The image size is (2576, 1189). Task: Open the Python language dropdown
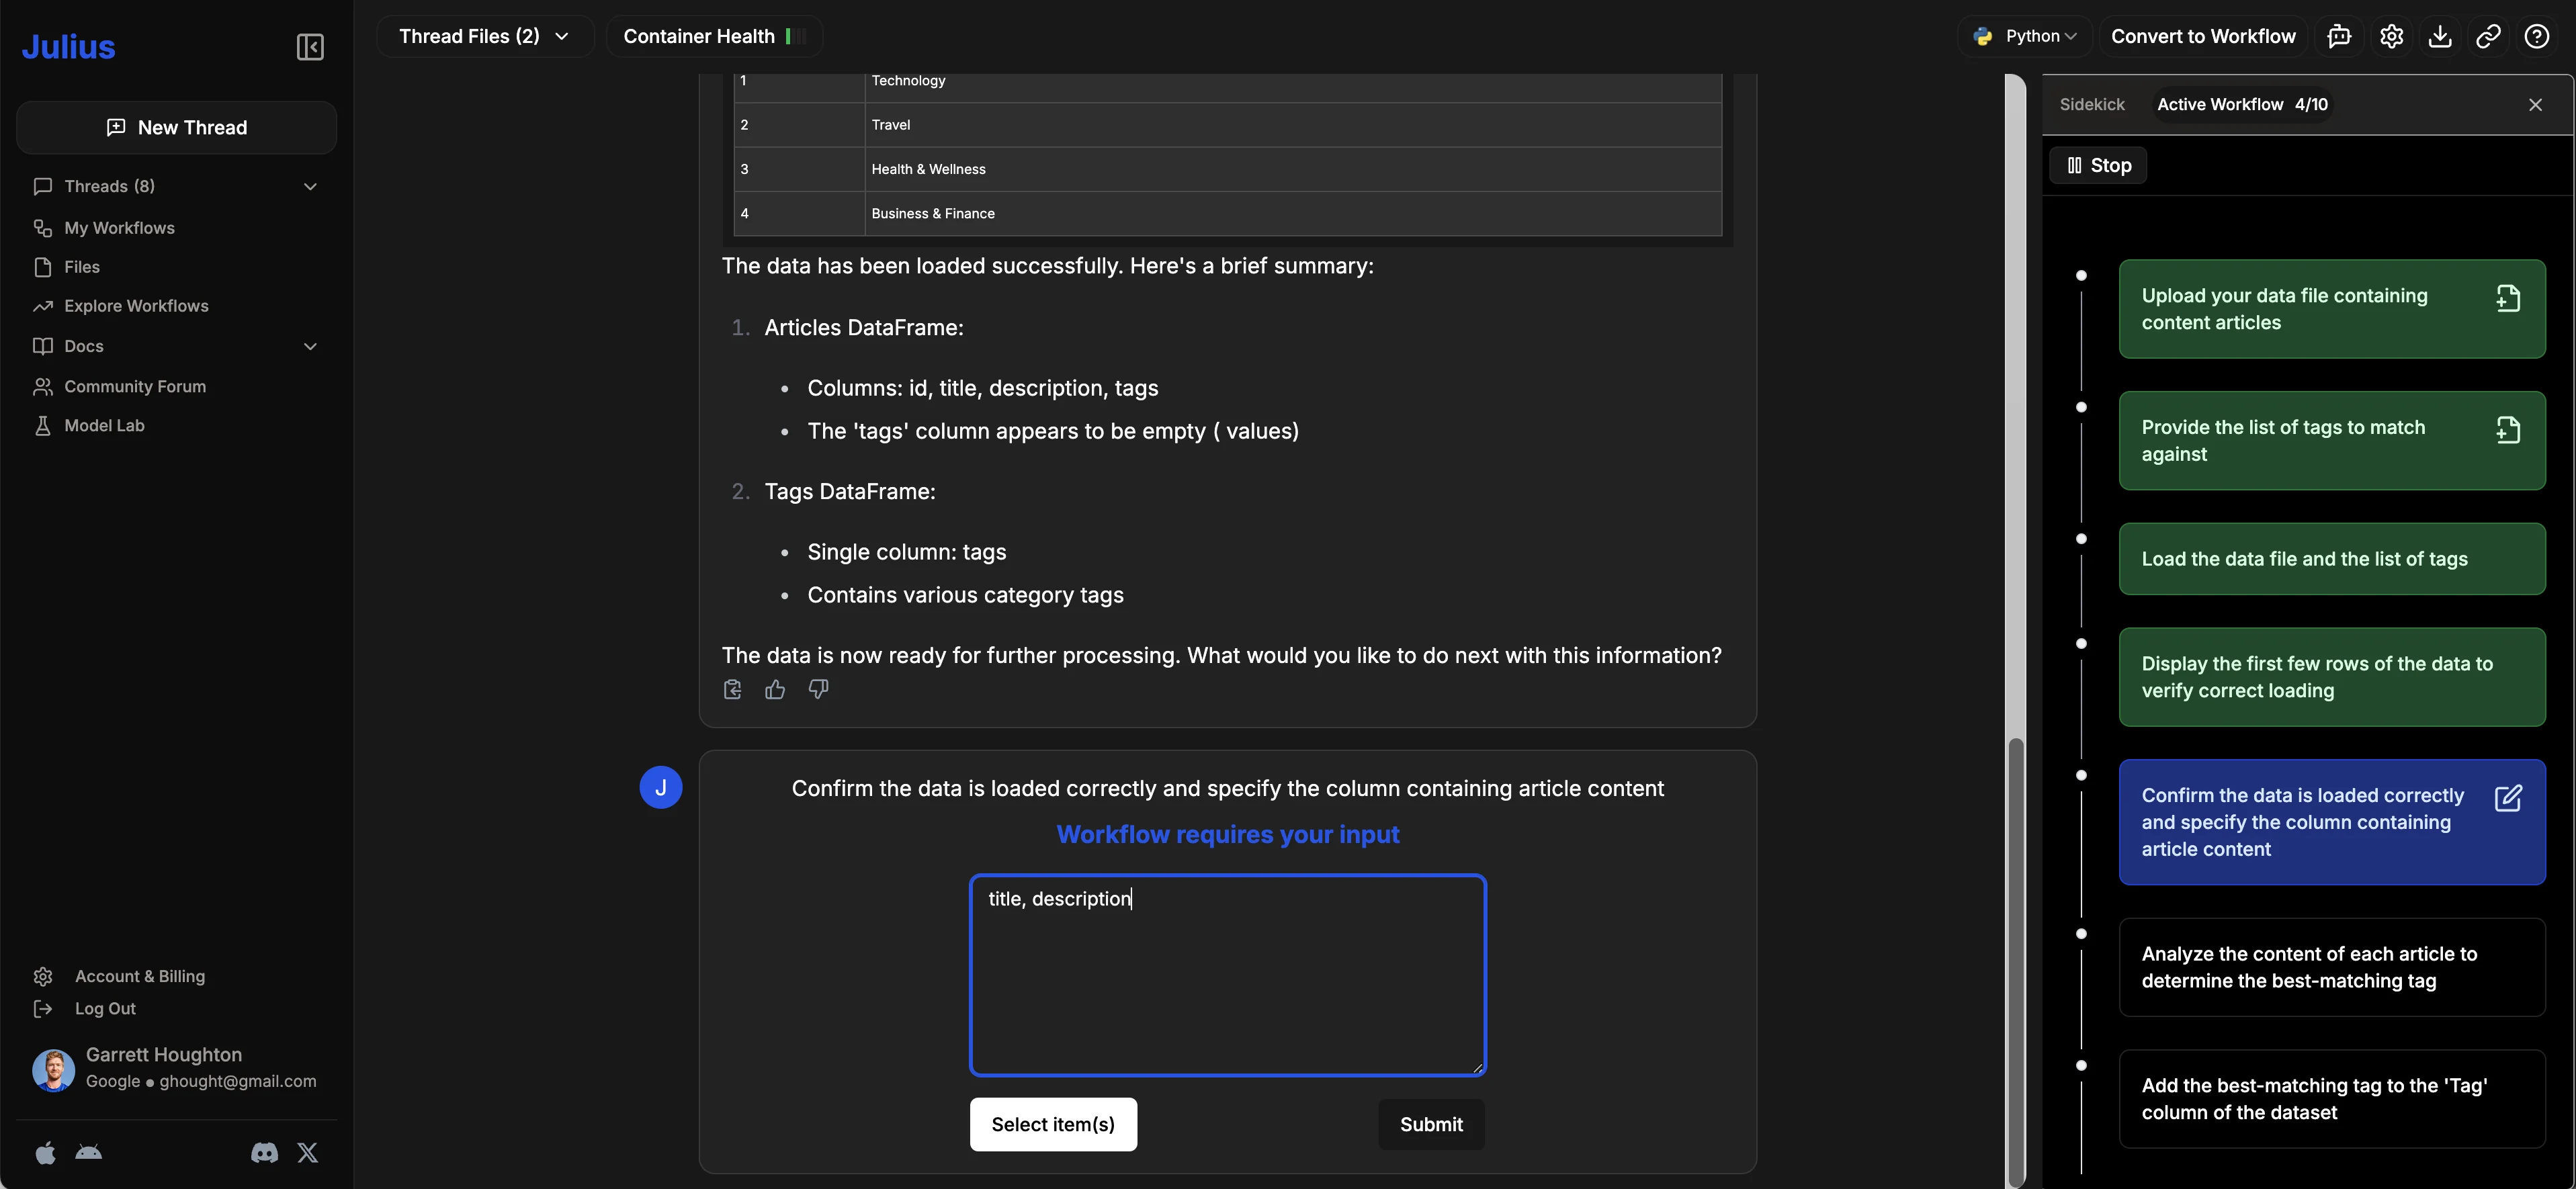(x=2026, y=37)
